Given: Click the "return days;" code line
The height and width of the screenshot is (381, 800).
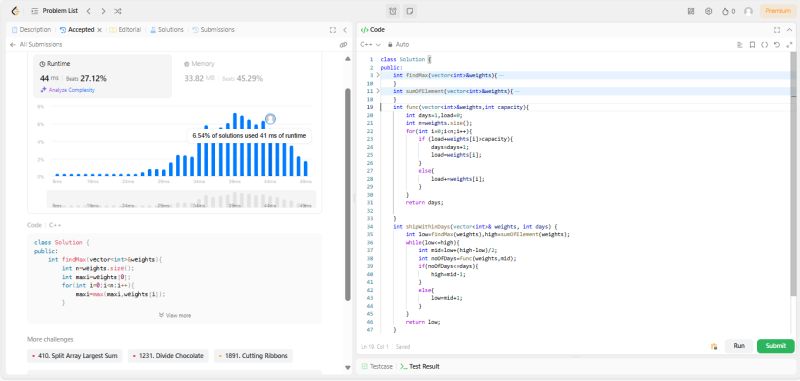Looking at the screenshot, I should 424,202.
